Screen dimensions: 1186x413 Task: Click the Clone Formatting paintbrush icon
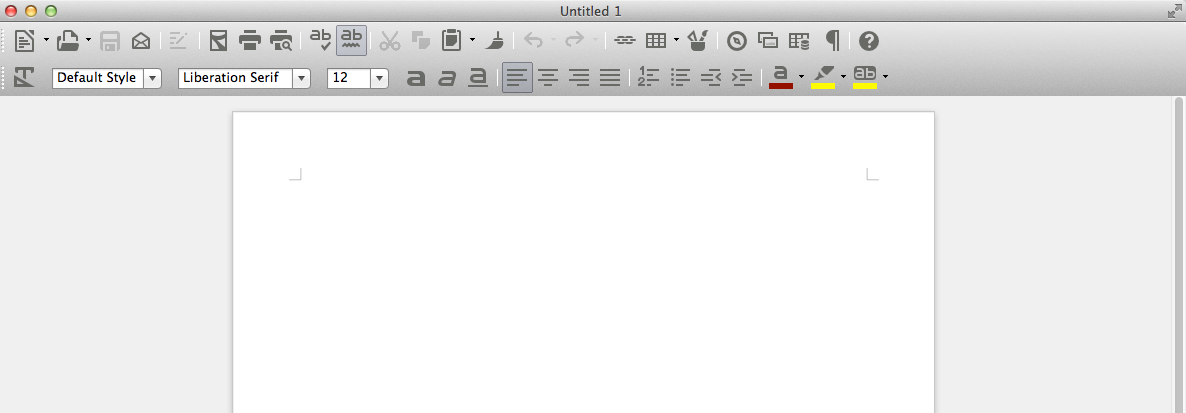point(495,41)
